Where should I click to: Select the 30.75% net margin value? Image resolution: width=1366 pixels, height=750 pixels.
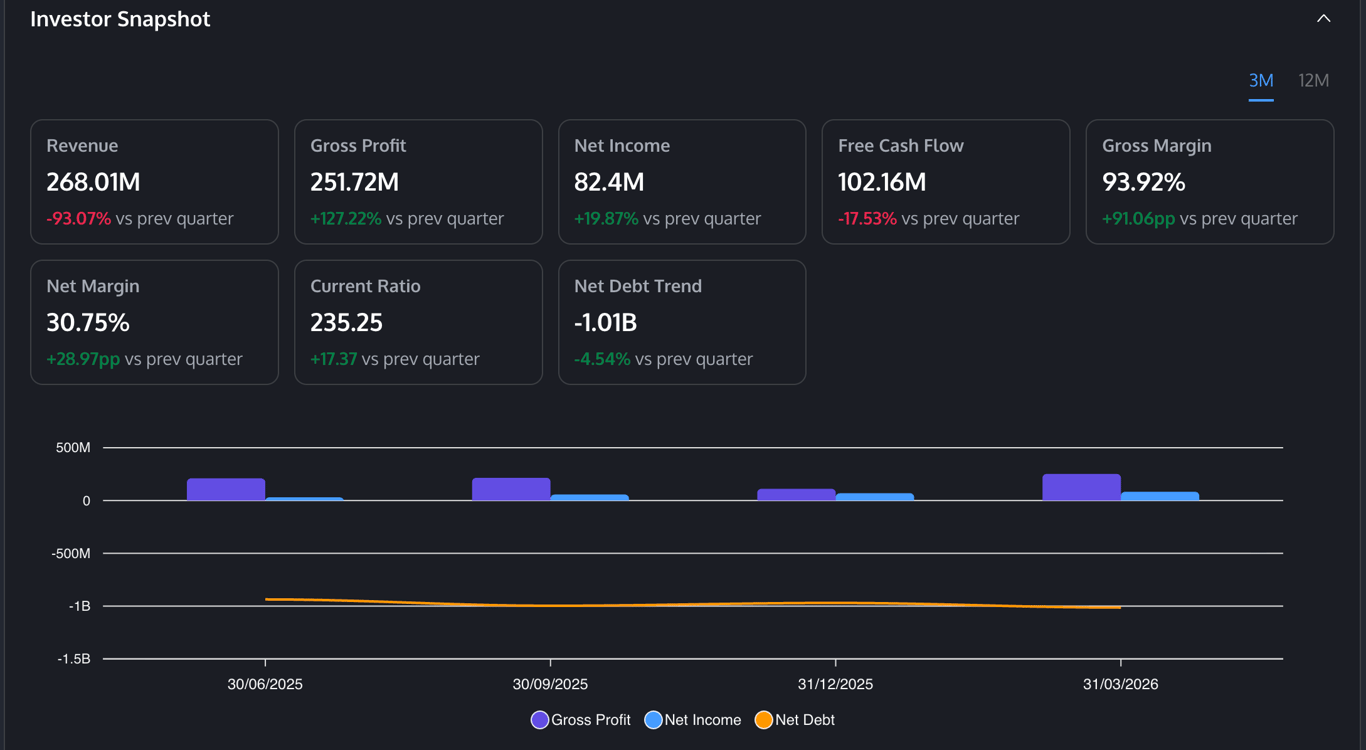tap(88, 322)
